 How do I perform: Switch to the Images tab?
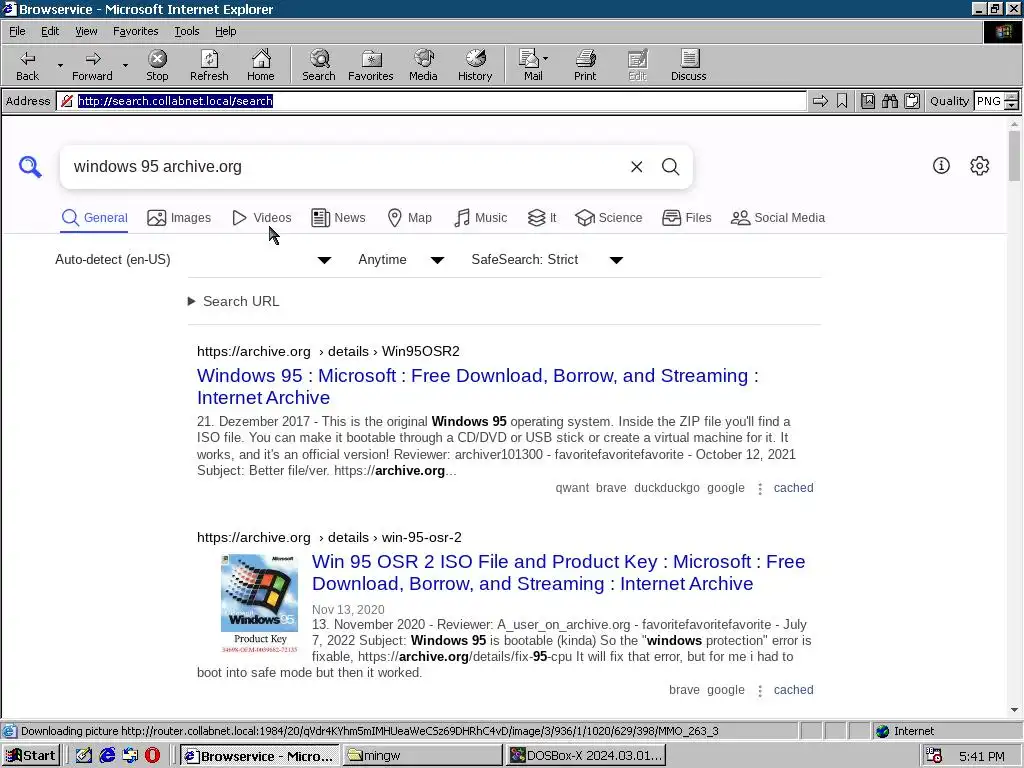[179, 217]
